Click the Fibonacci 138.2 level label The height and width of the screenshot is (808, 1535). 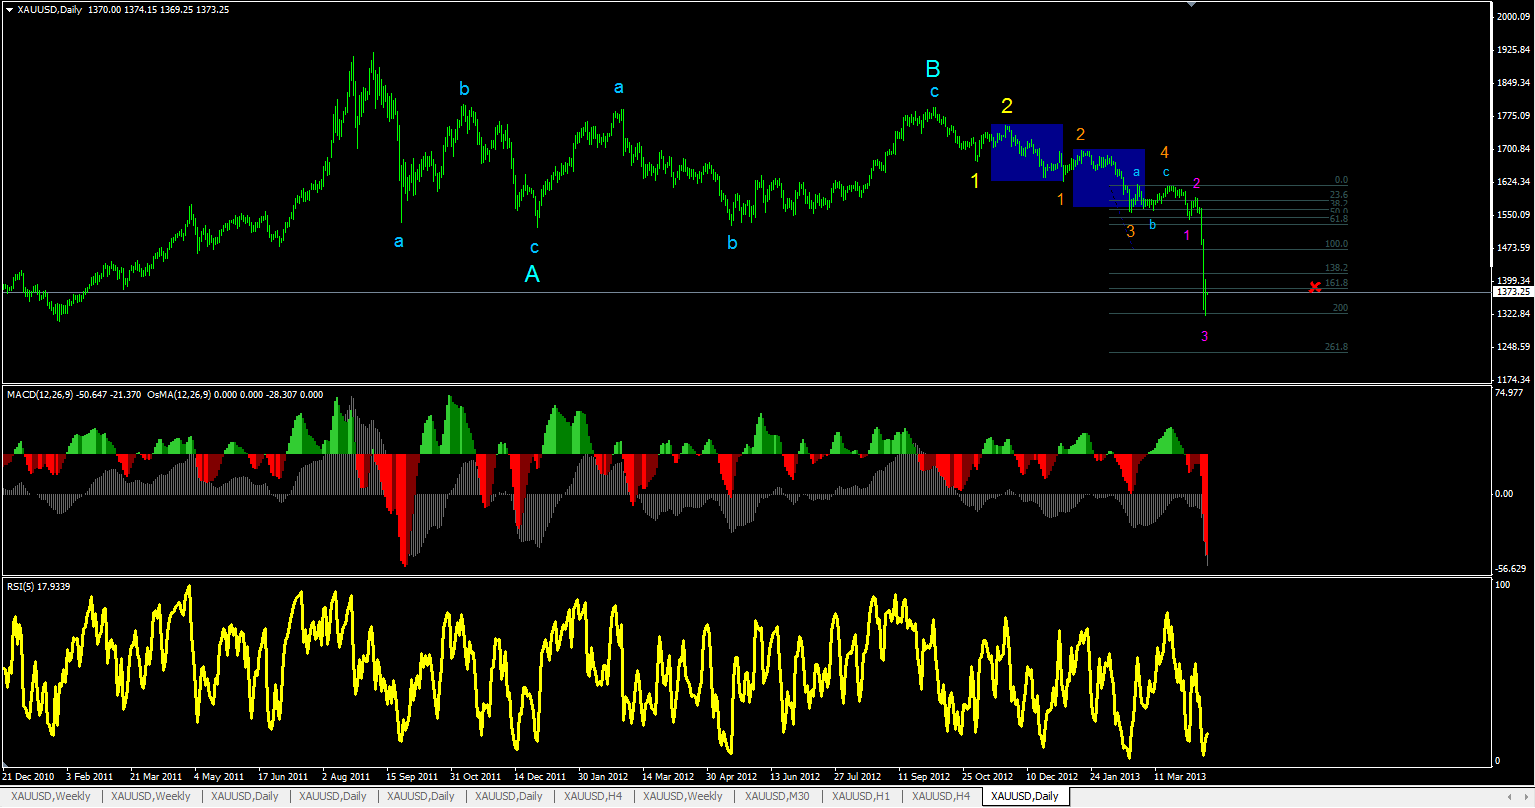point(1336,268)
